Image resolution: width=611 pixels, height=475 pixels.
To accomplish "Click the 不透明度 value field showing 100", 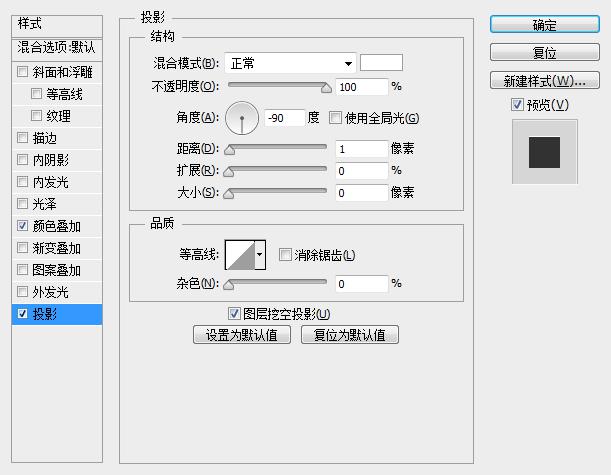I will click(x=362, y=87).
